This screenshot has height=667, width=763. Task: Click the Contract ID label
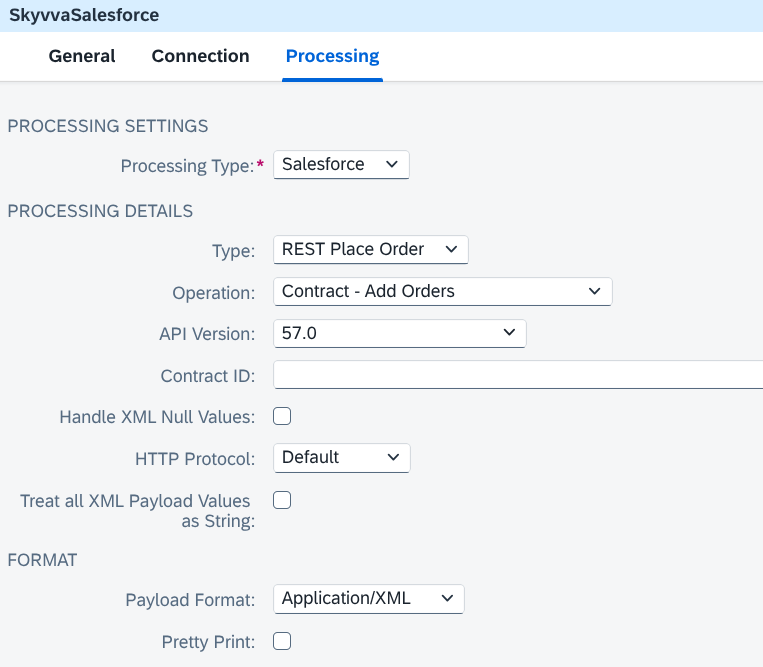(208, 376)
